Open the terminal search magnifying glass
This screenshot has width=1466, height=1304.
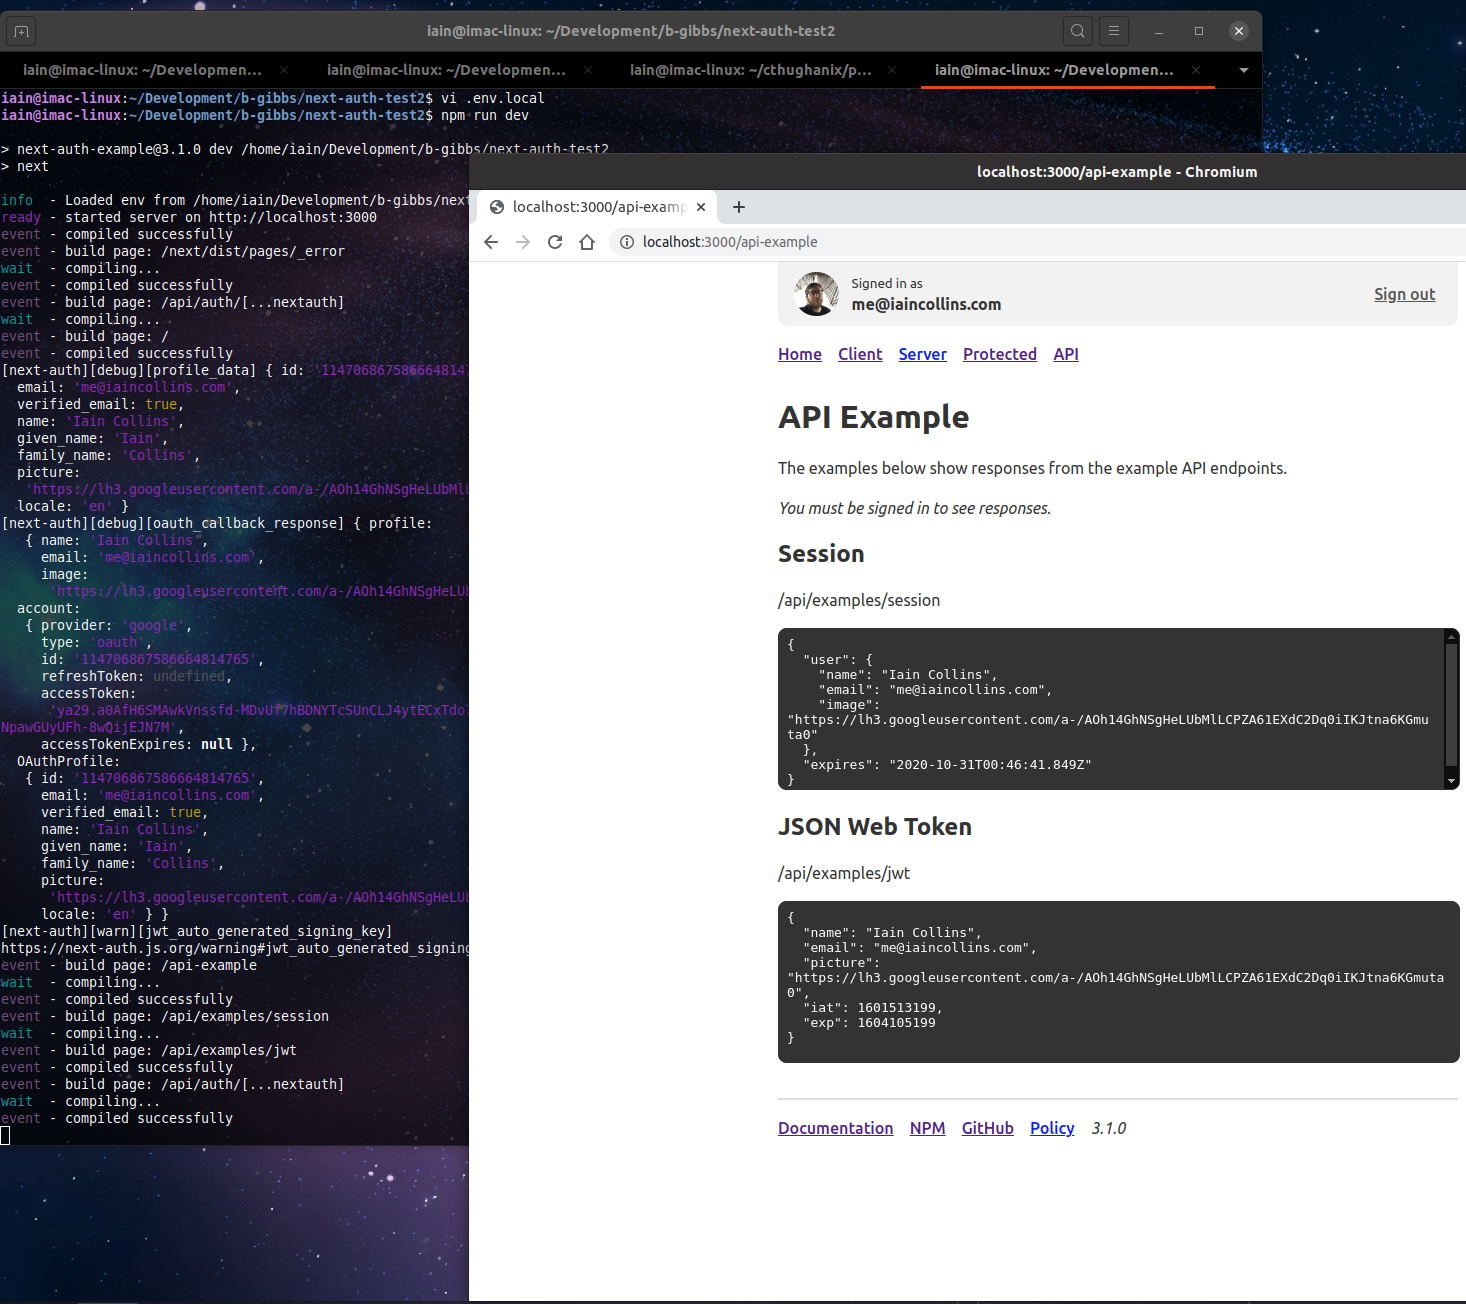tap(1077, 30)
